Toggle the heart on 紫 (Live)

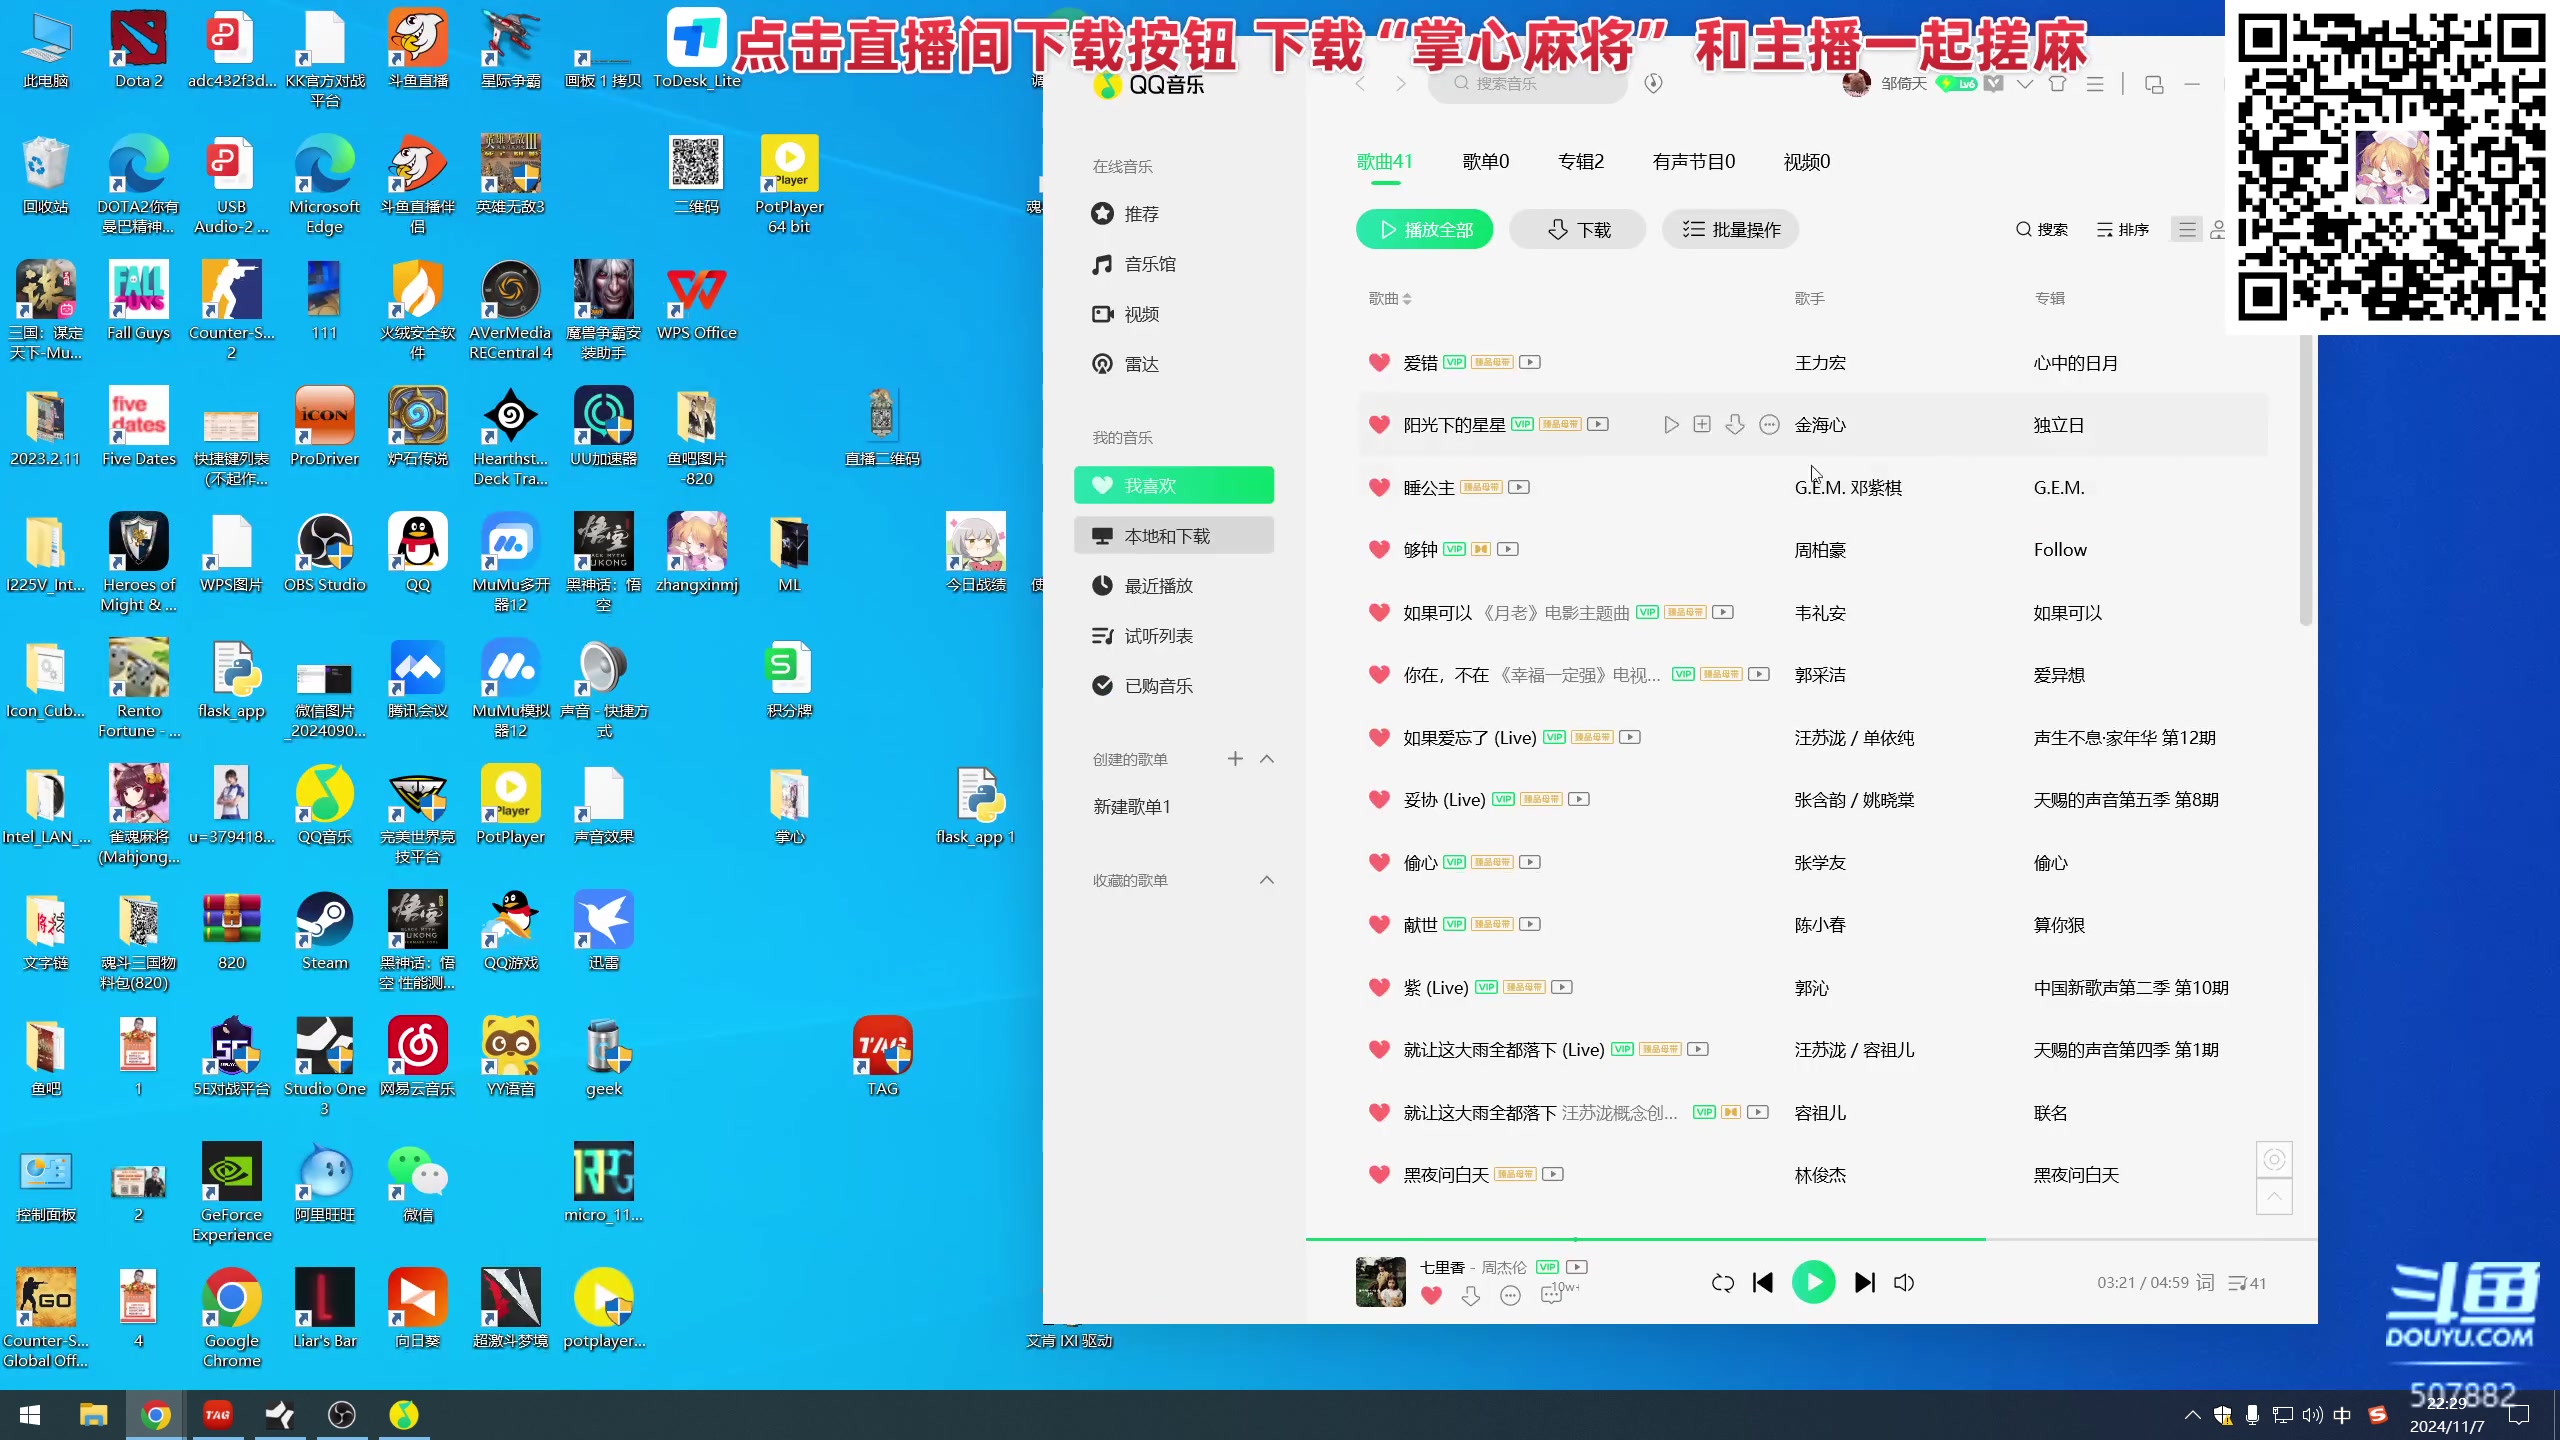pos(1379,987)
